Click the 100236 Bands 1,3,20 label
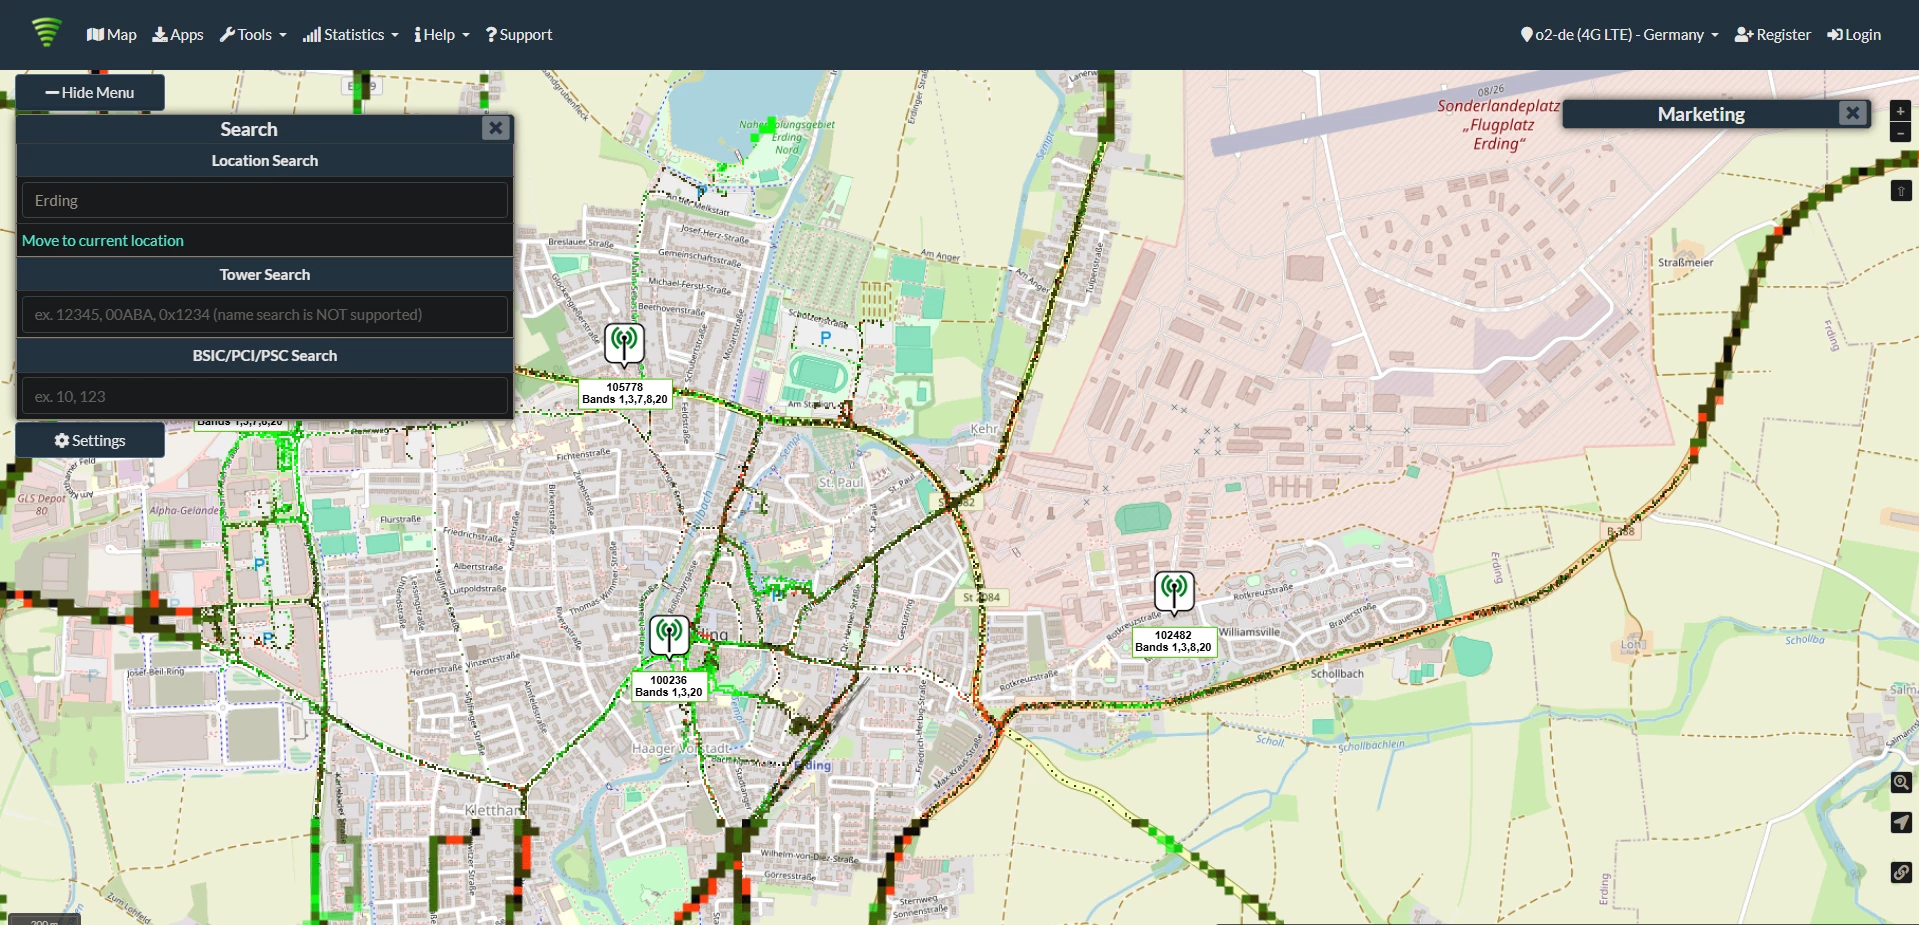Screen dimensions: 1919x925 669,686
